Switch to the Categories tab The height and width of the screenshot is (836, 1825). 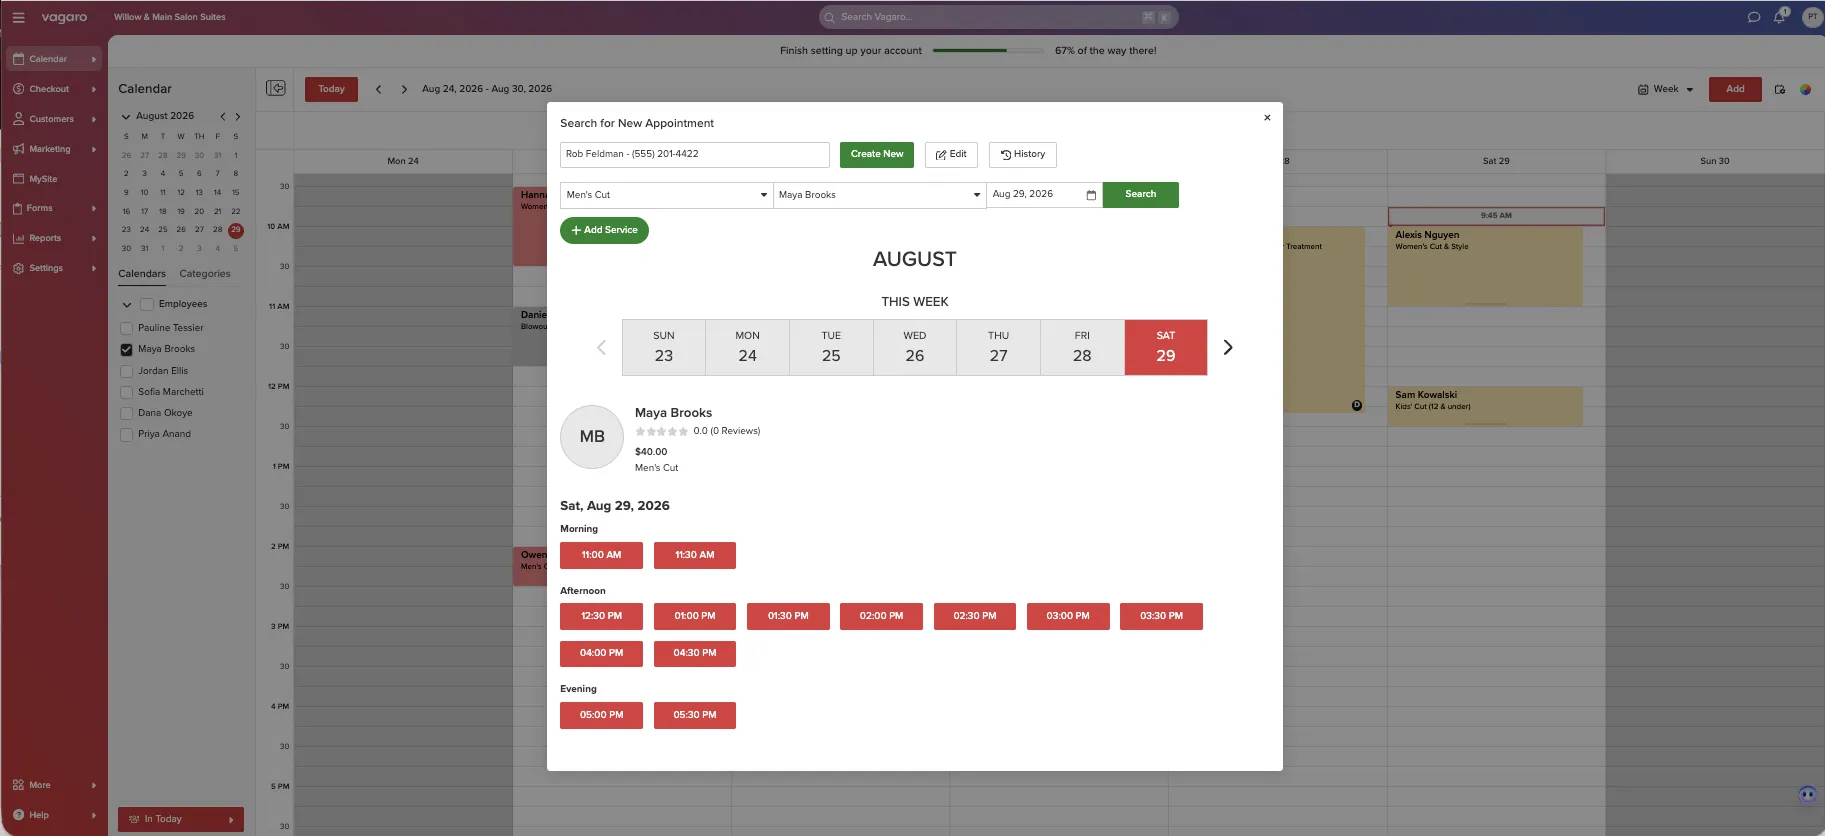[205, 274]
